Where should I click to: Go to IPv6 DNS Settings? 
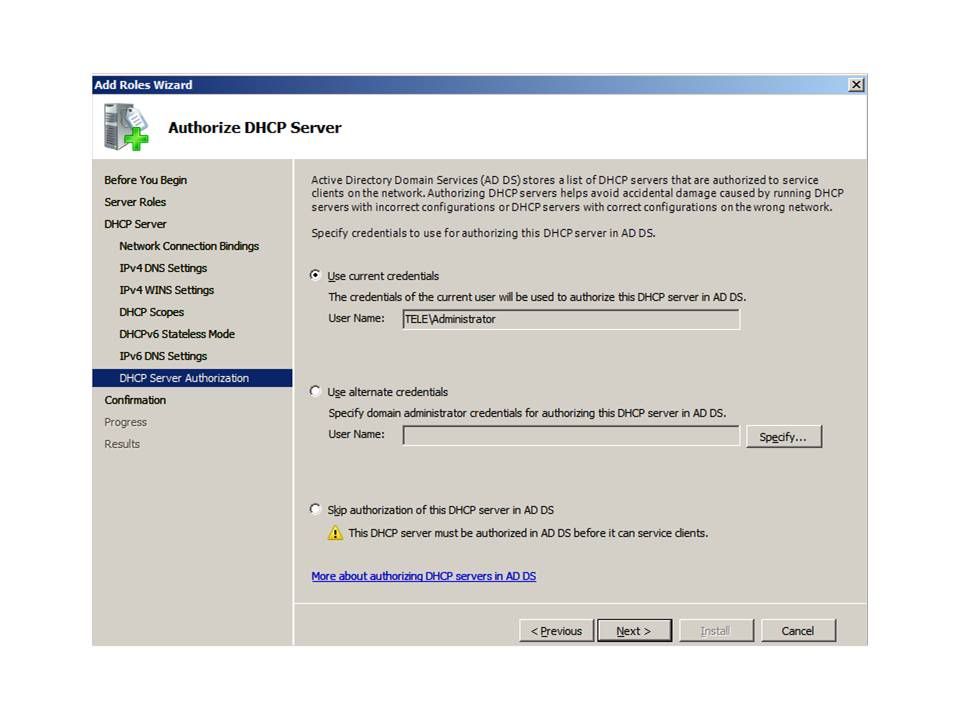click(x=163, y=356)
